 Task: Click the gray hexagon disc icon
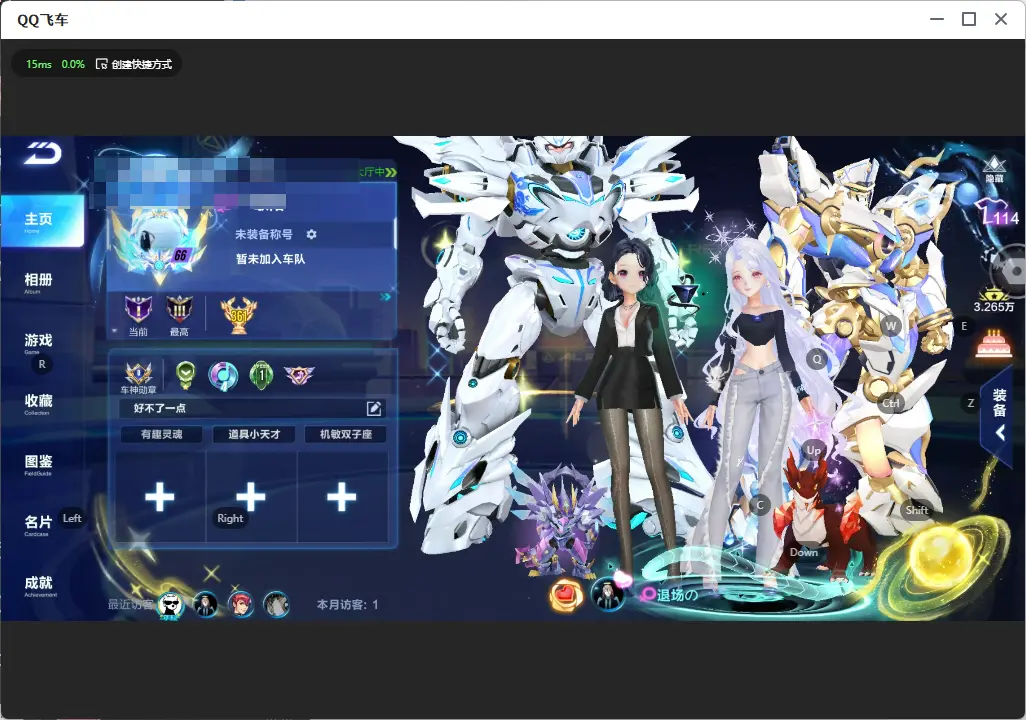[x=1009, y=270]
